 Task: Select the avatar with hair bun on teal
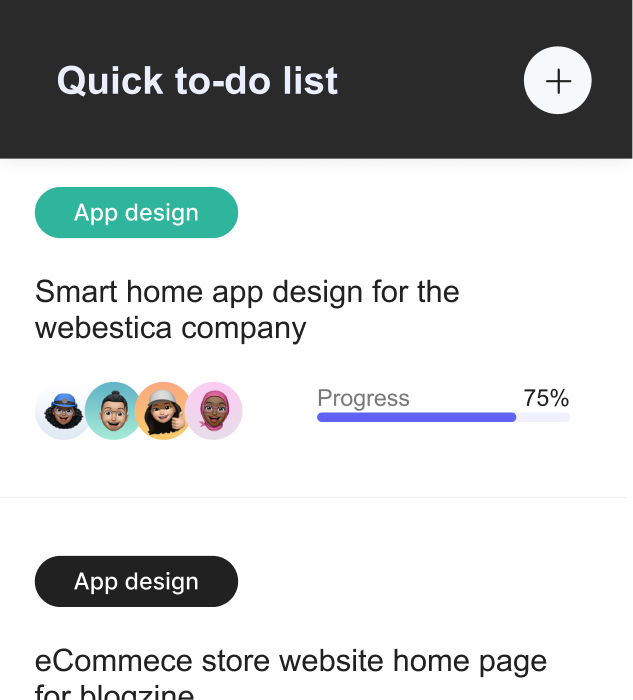point(111,411)
